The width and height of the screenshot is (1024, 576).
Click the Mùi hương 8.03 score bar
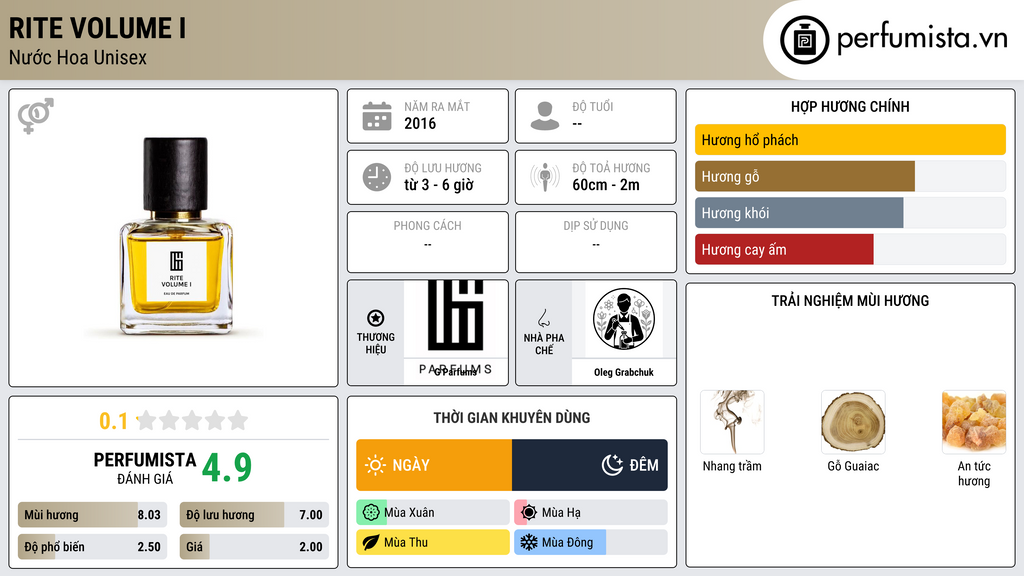coord(93,515)
